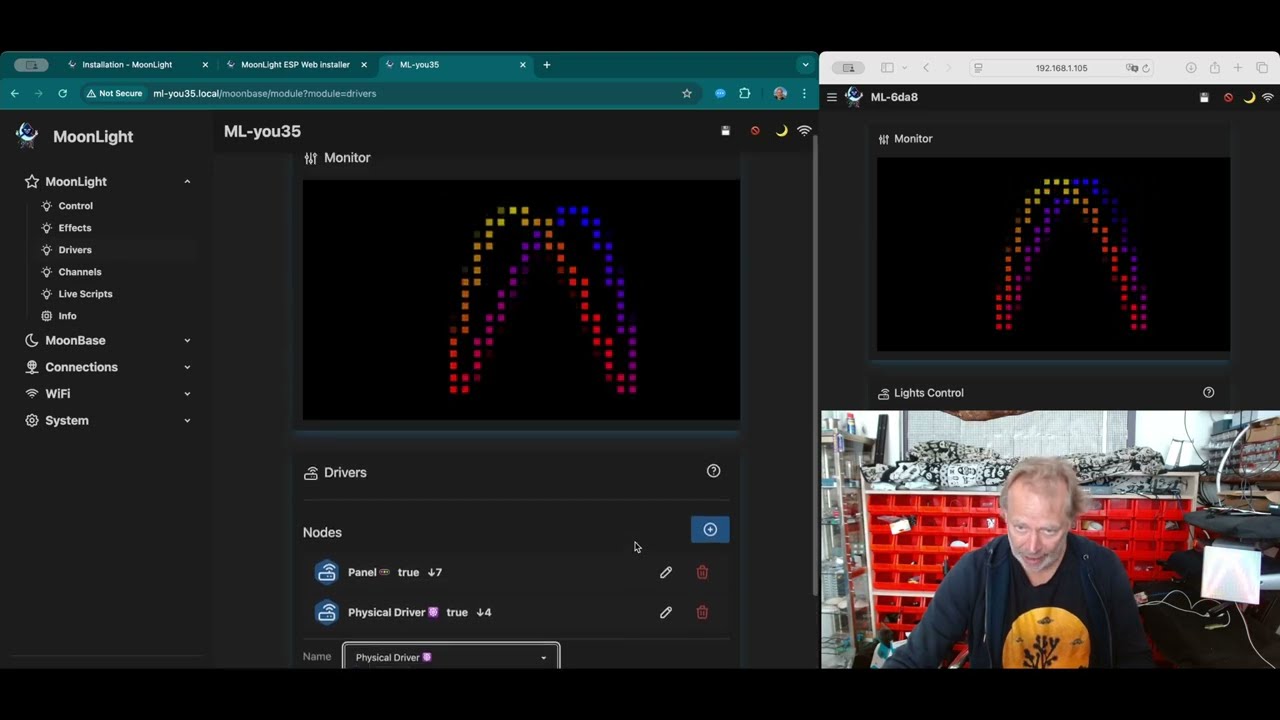Open the hamburger menu in the ML-6da8 window
1280x720 pixels.
click(x=831, y=97)
